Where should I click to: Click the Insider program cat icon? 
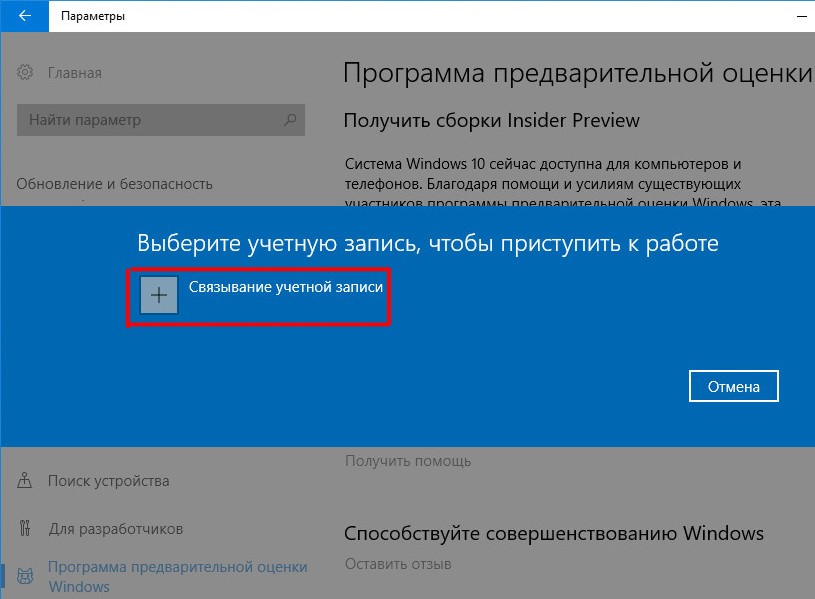(25, 576)
